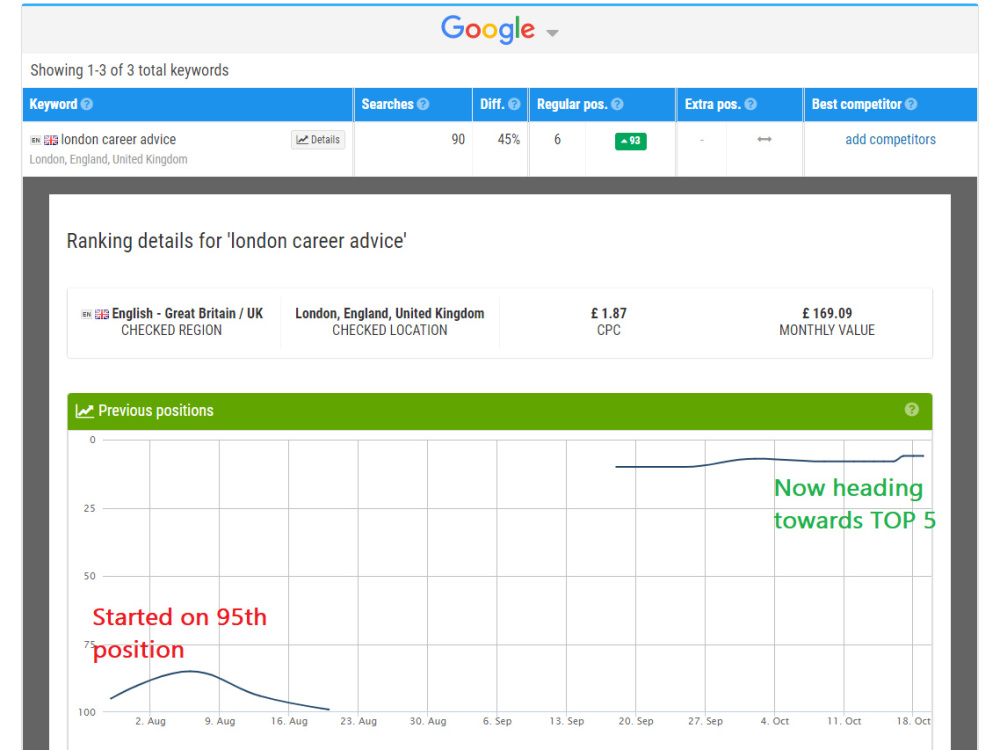Sort by the Best competitor column header

[857, 104]
